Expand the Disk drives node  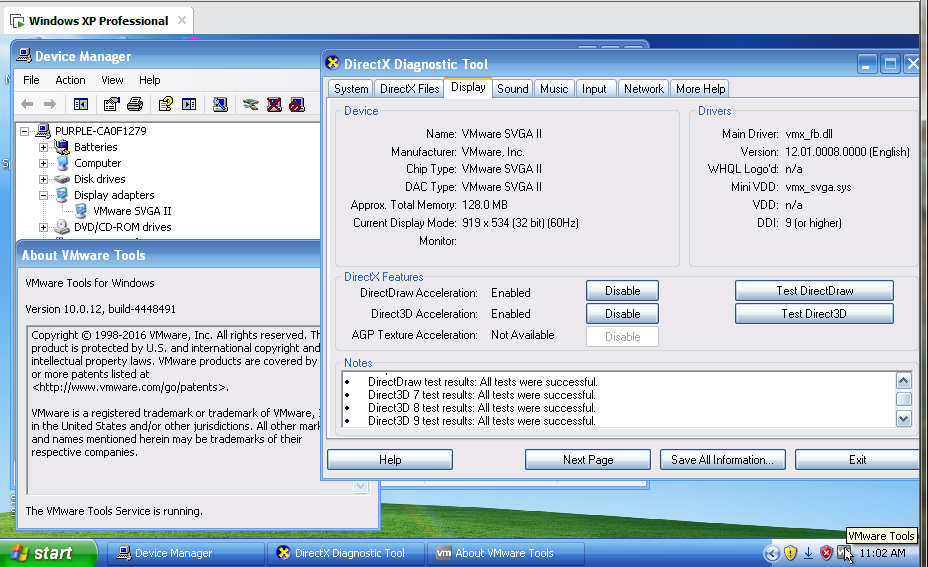click(43, 179)
